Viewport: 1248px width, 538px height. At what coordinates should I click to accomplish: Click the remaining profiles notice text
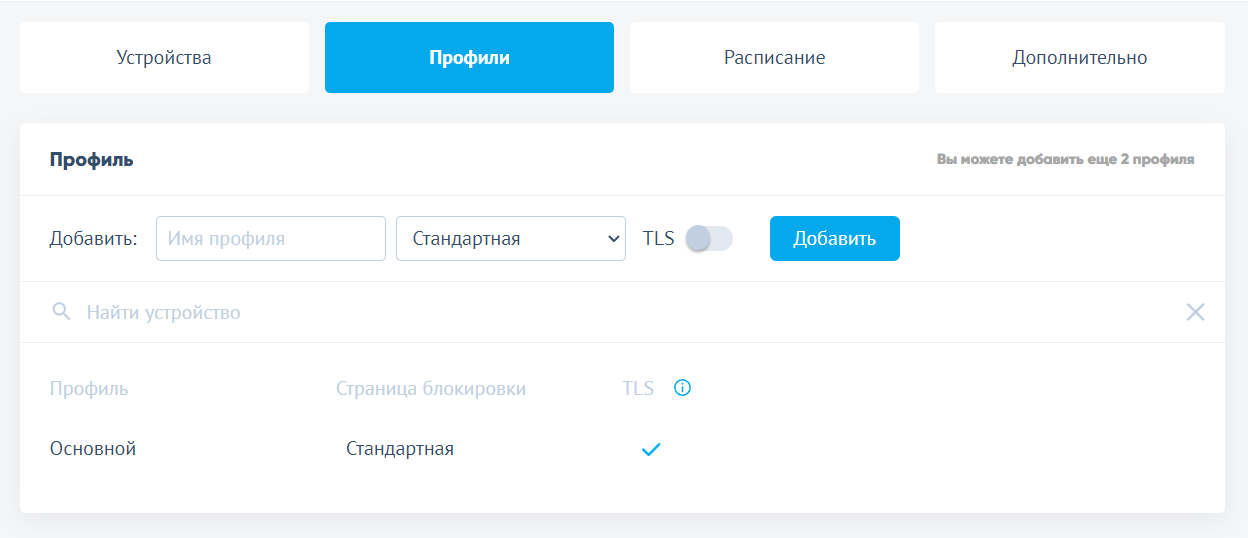1065,160
